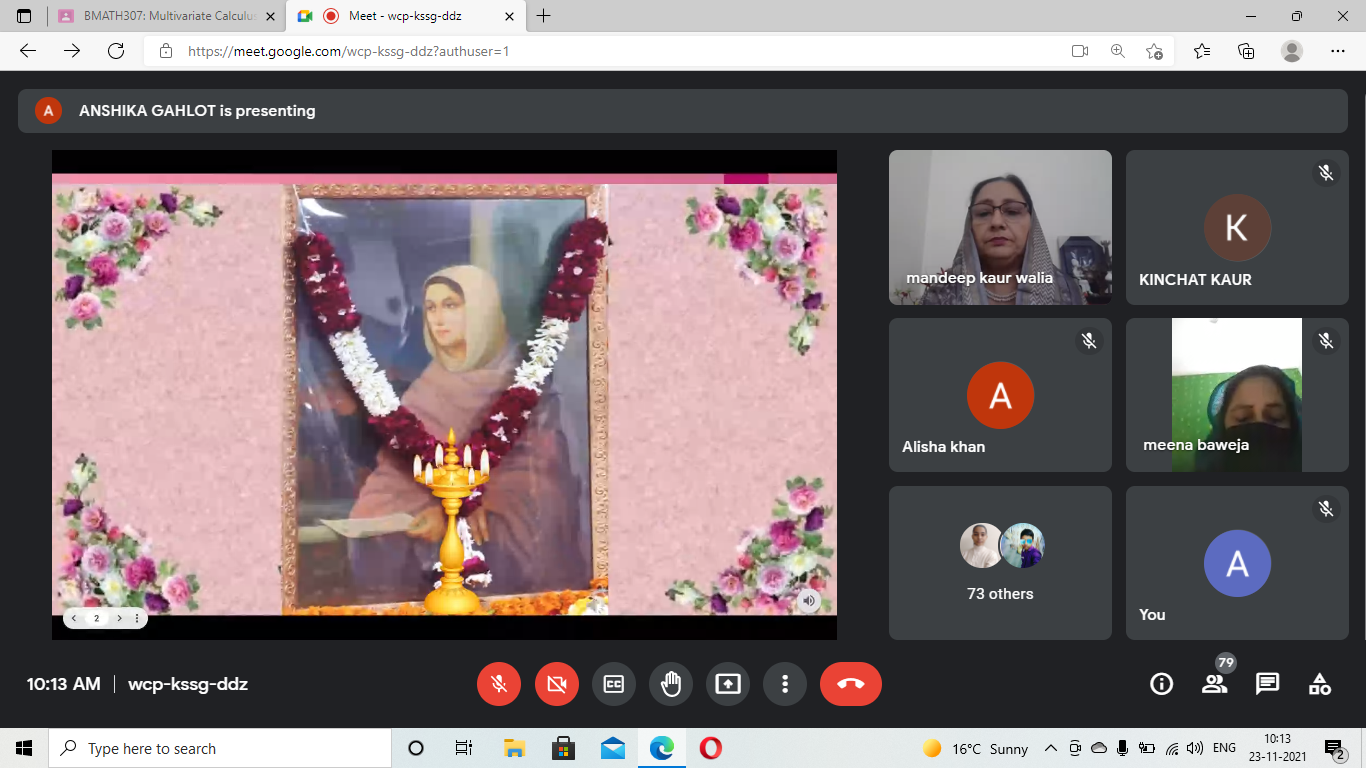Raise hand in the meeting

pos(671,684)
